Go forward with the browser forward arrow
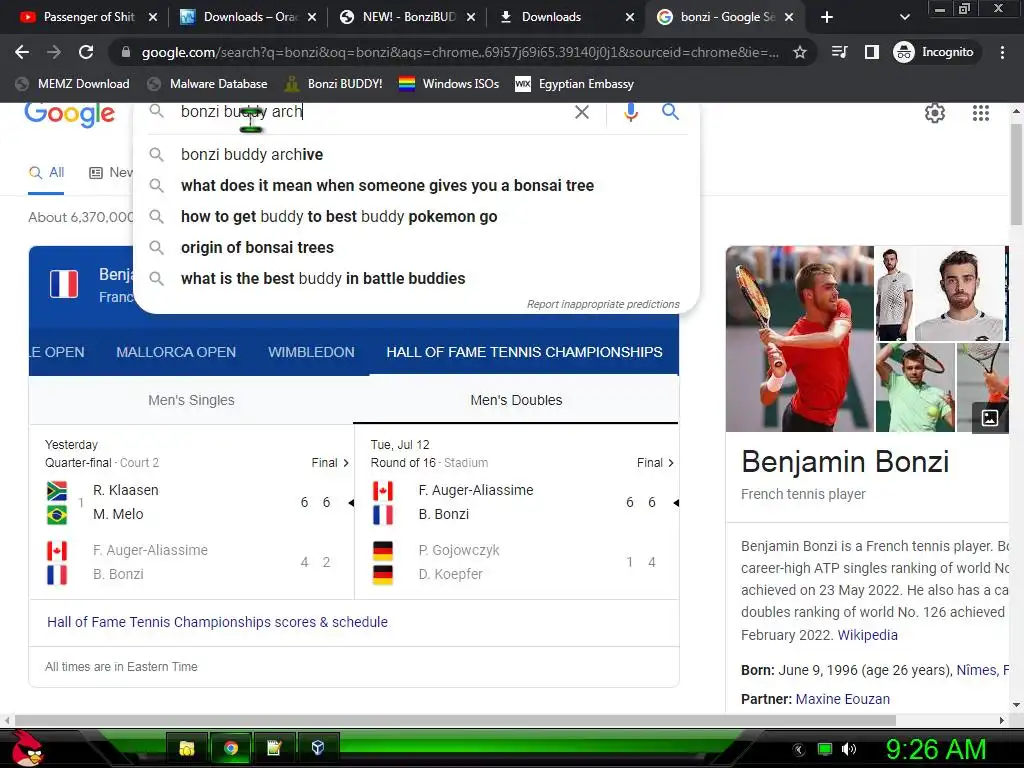The width and height of the screenshot is (1024, 768). 54,52
